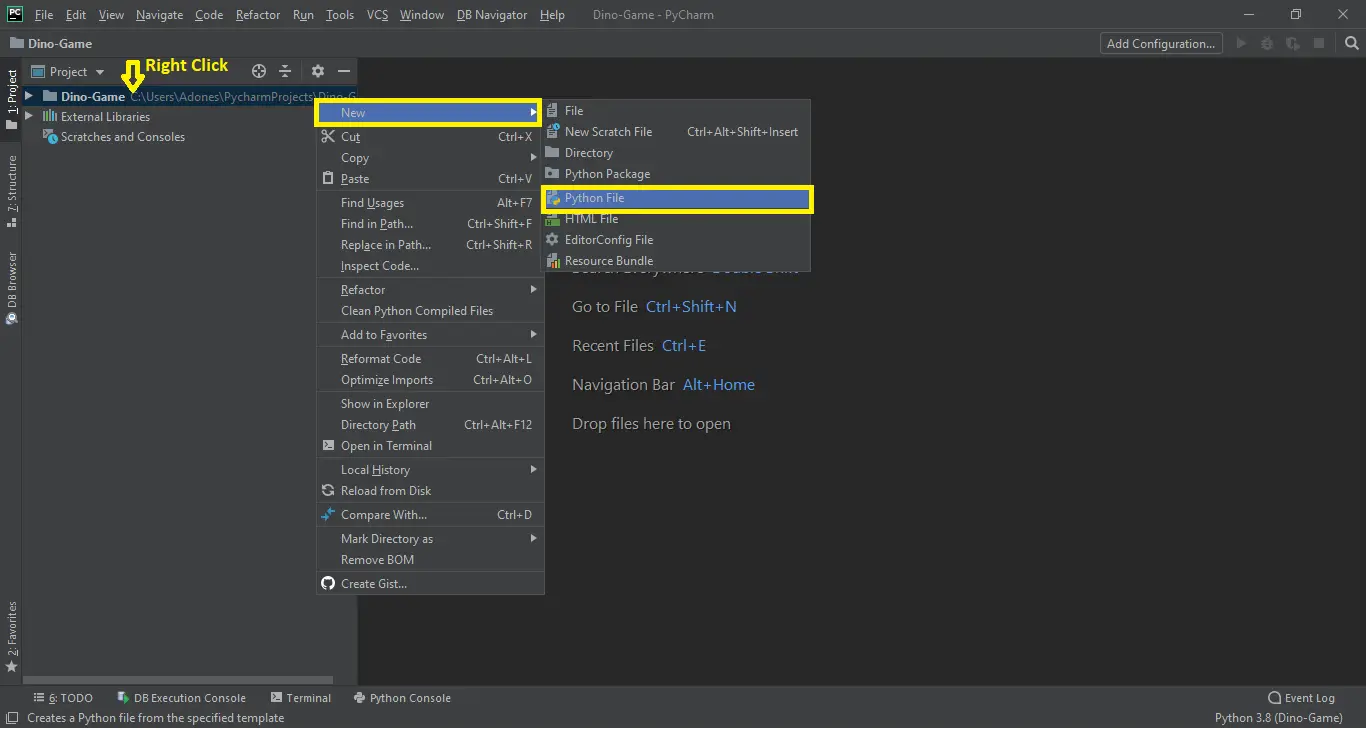Click the locate/scroll from source target icon
The width and height of the screenshot is (1366, 730).
pyautogui.click(x=259, y=71)
